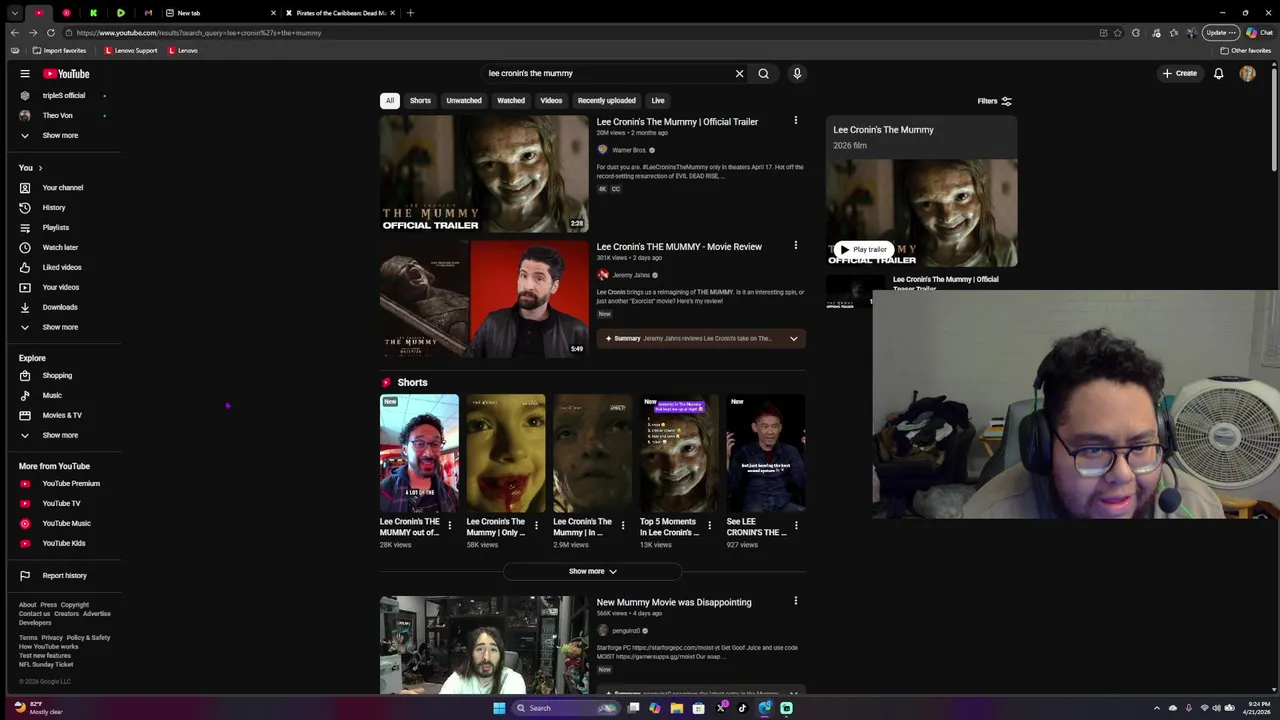Click the taskbar Search box
The image size is (1280, 720).
pyautogui.click(x=565, y=708)
